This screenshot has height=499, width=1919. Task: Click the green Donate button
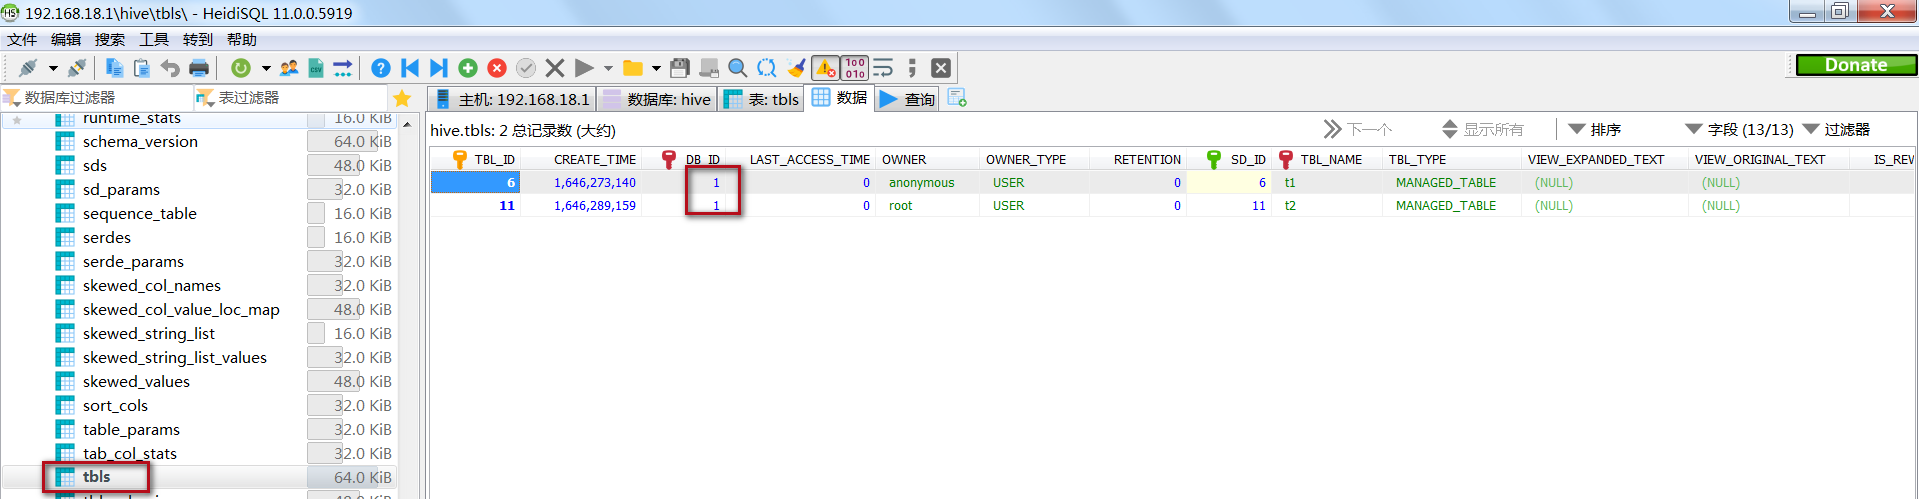(x=1856, y=65)
